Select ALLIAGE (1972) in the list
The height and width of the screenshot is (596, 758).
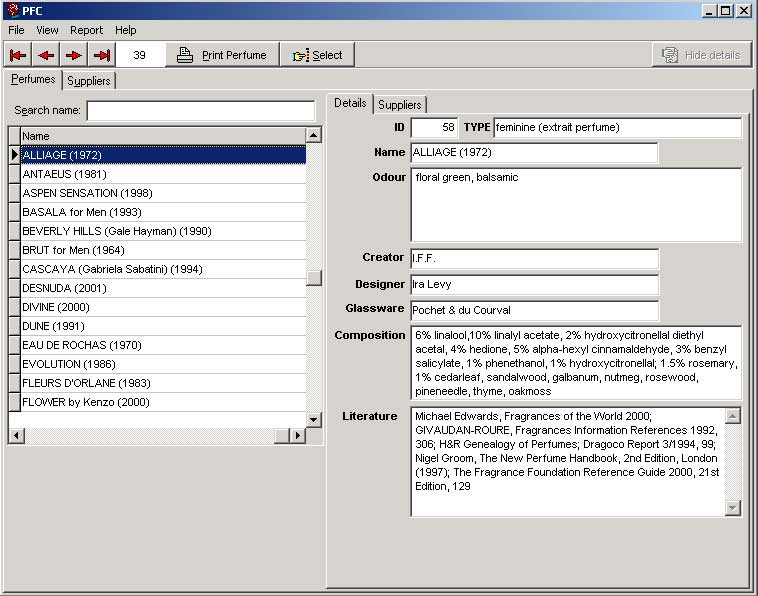pyautogui.click(x=163, y=155)
